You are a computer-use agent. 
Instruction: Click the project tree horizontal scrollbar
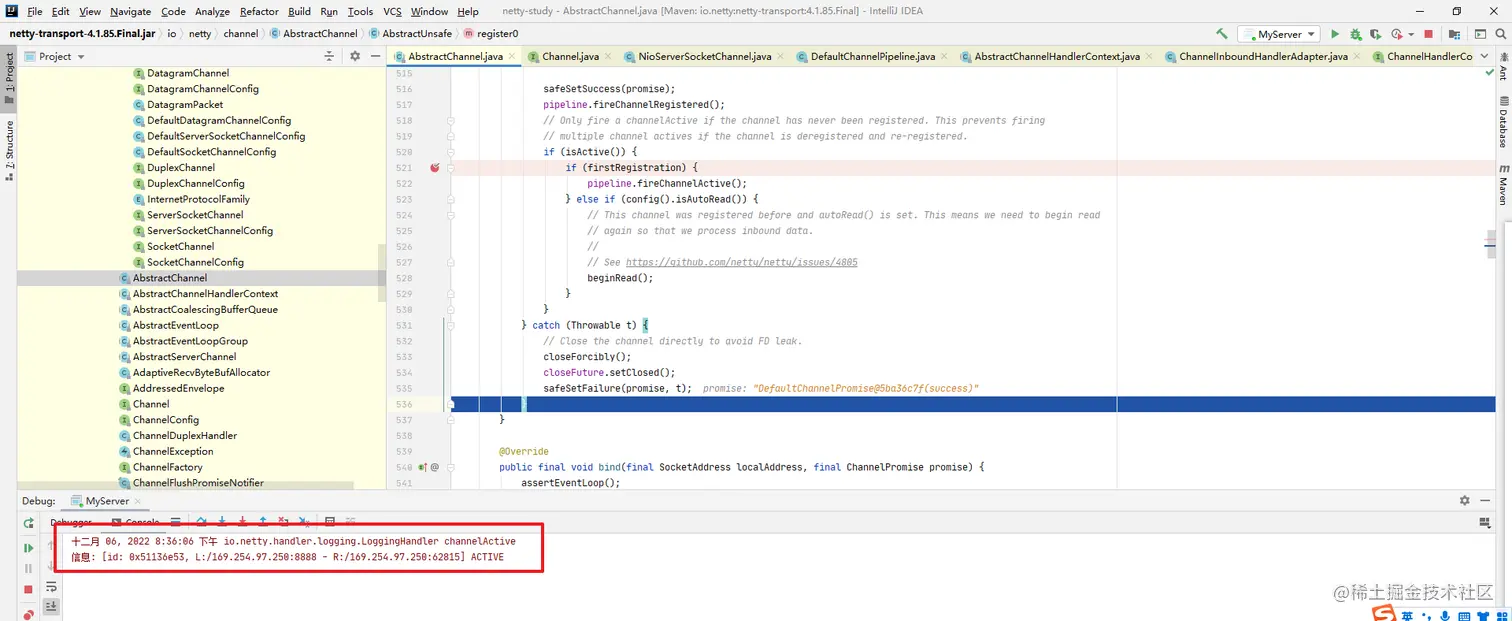coord(186,486)
